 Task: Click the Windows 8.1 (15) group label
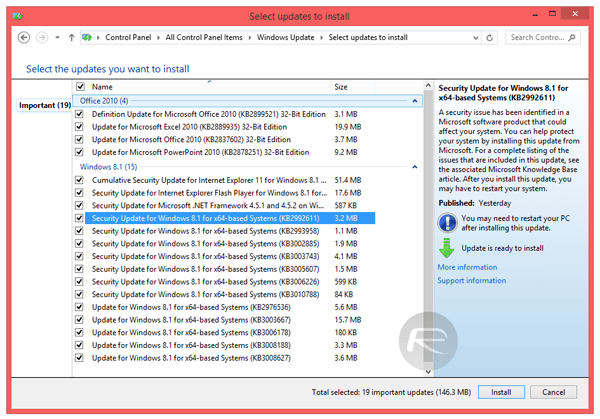point(108,167)
